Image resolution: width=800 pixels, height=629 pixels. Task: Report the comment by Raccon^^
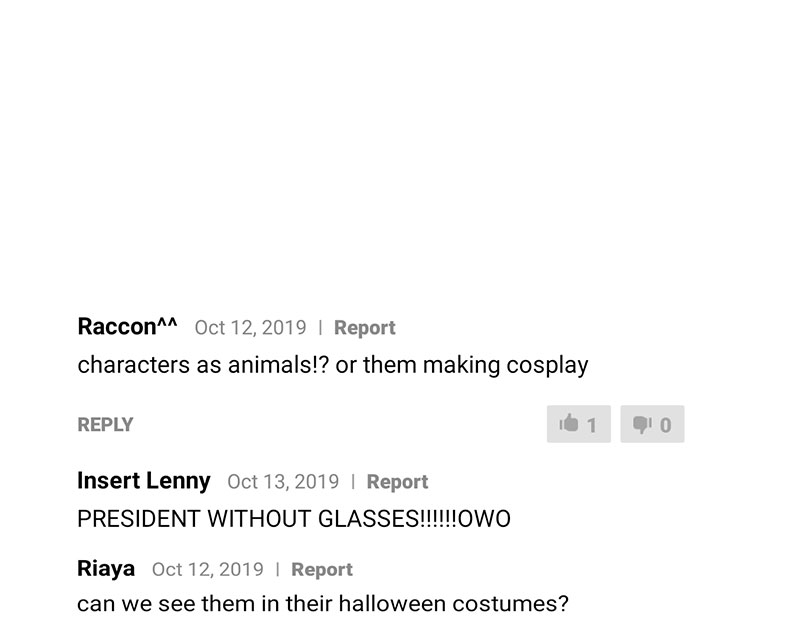pyautogui.click(x=364, y=328)
